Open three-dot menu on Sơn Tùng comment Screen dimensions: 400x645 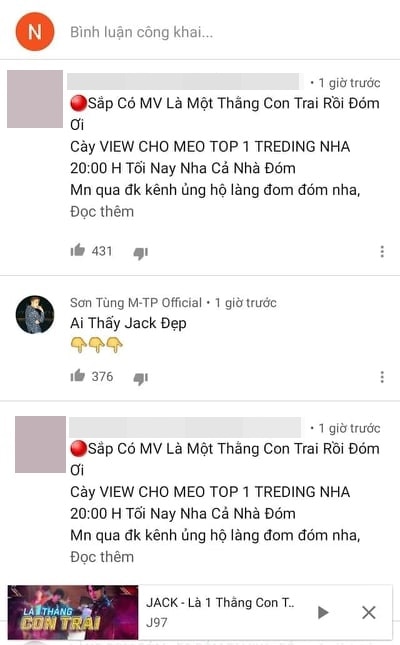382,377
